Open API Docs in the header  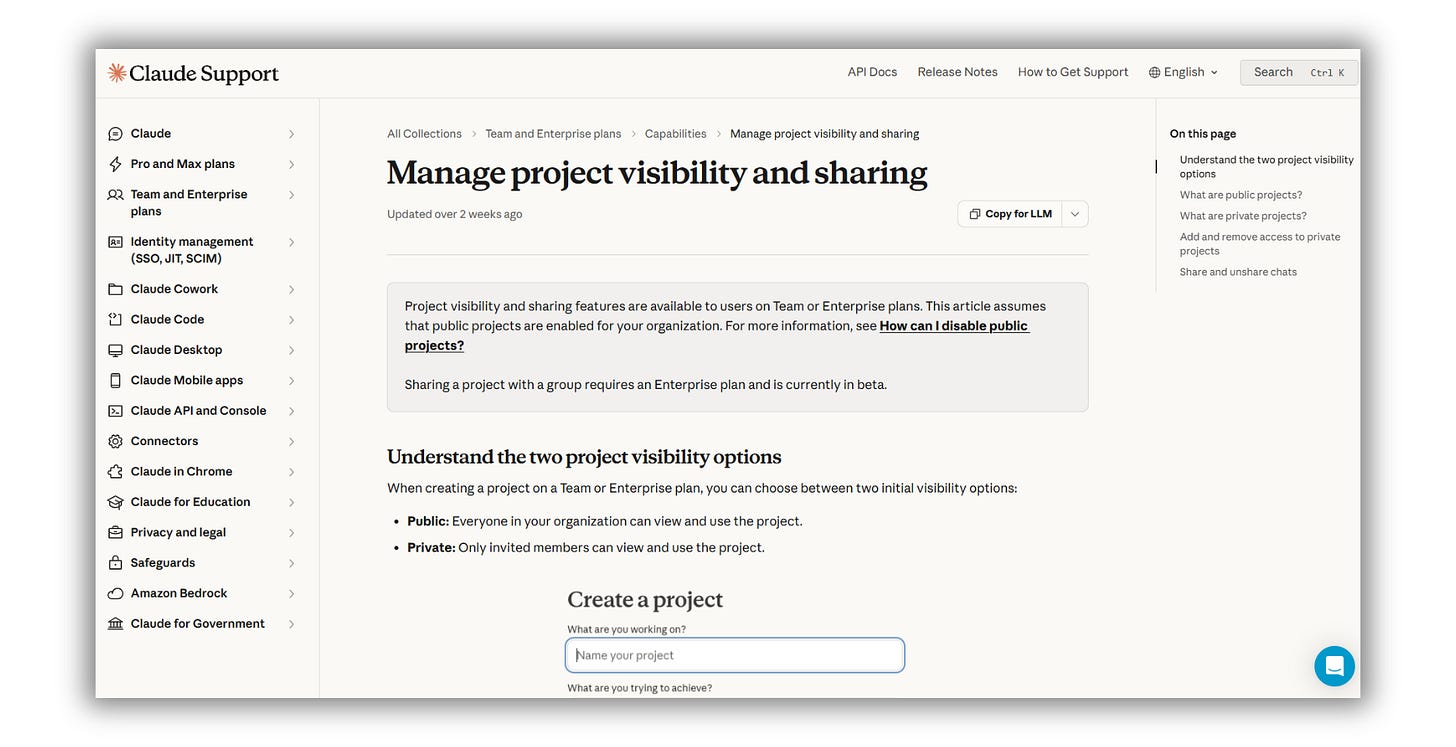[872, 72]
